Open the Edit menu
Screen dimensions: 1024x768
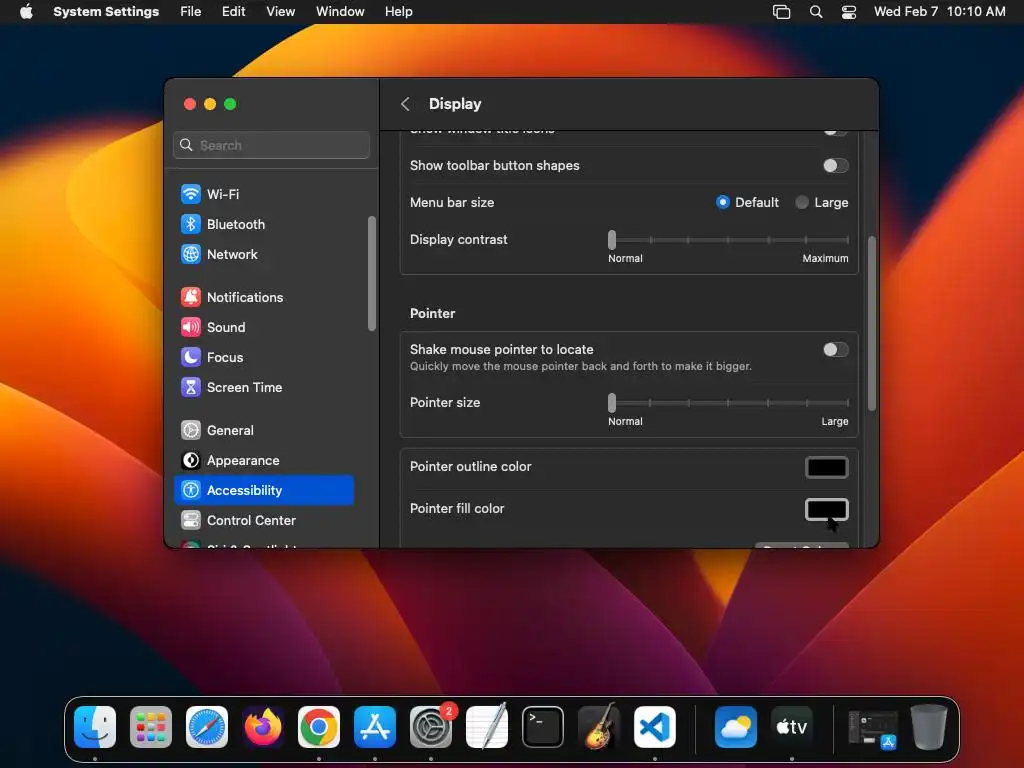(x=233, y=12)
